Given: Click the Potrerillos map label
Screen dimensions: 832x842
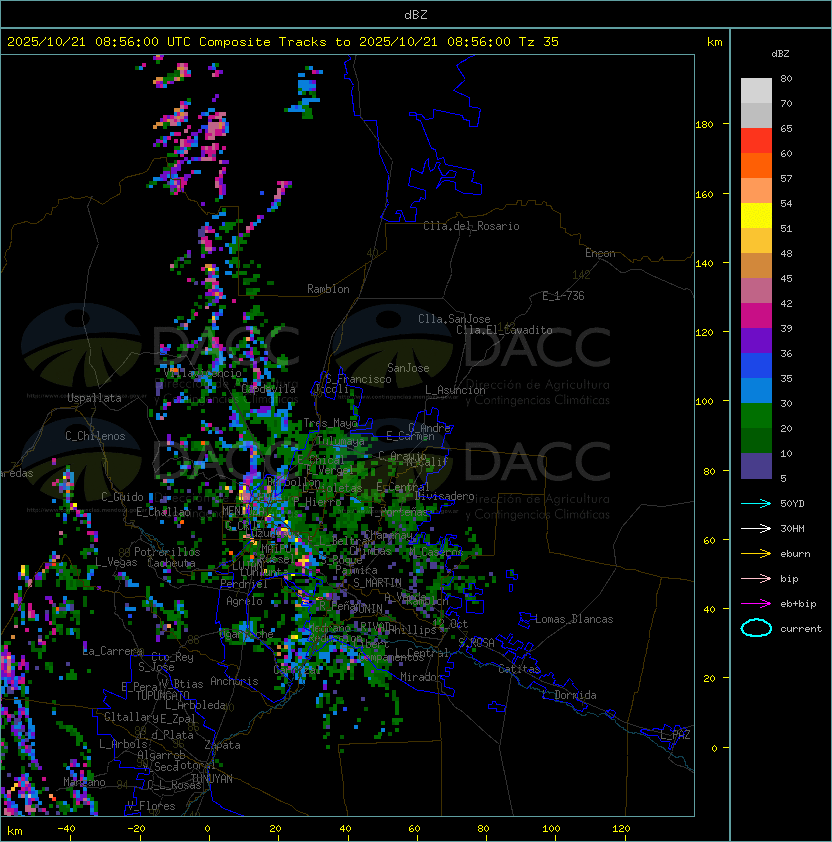Looking at the screenshot, I should [x=167, y=552].
